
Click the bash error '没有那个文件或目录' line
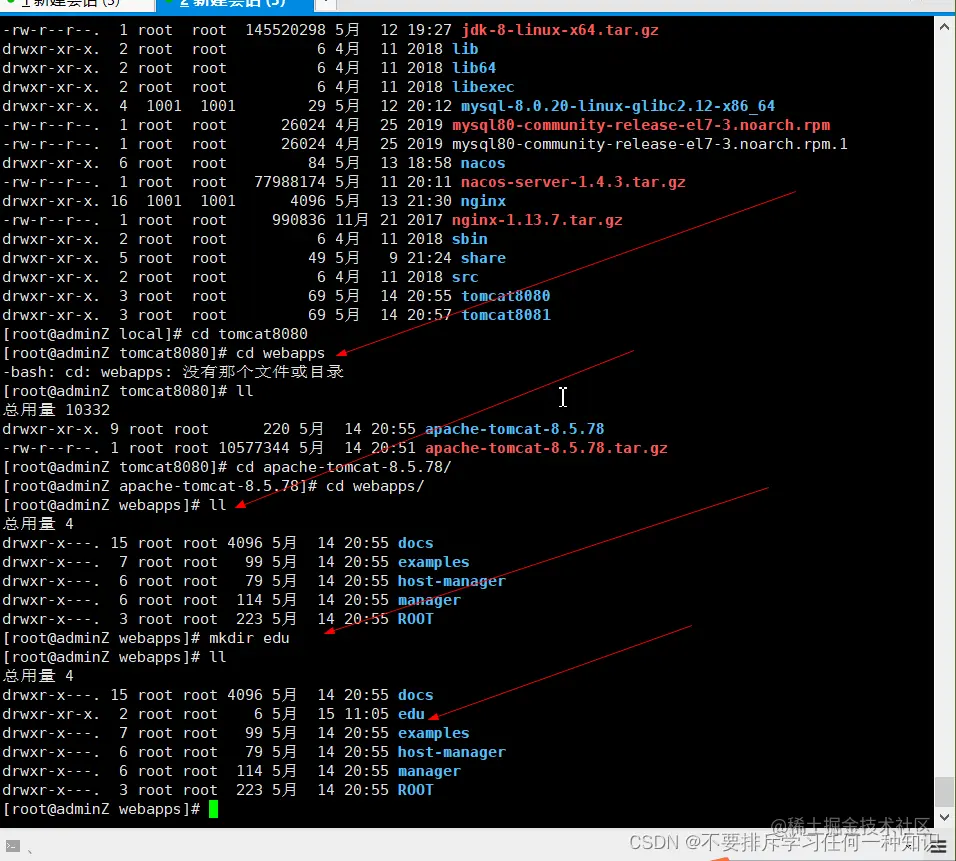pyautogui.click(x=173, y=372)
